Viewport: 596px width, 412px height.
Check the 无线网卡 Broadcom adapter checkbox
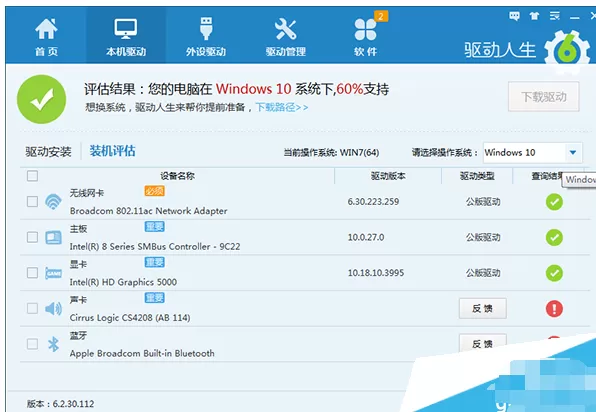[x=32, y=201]
